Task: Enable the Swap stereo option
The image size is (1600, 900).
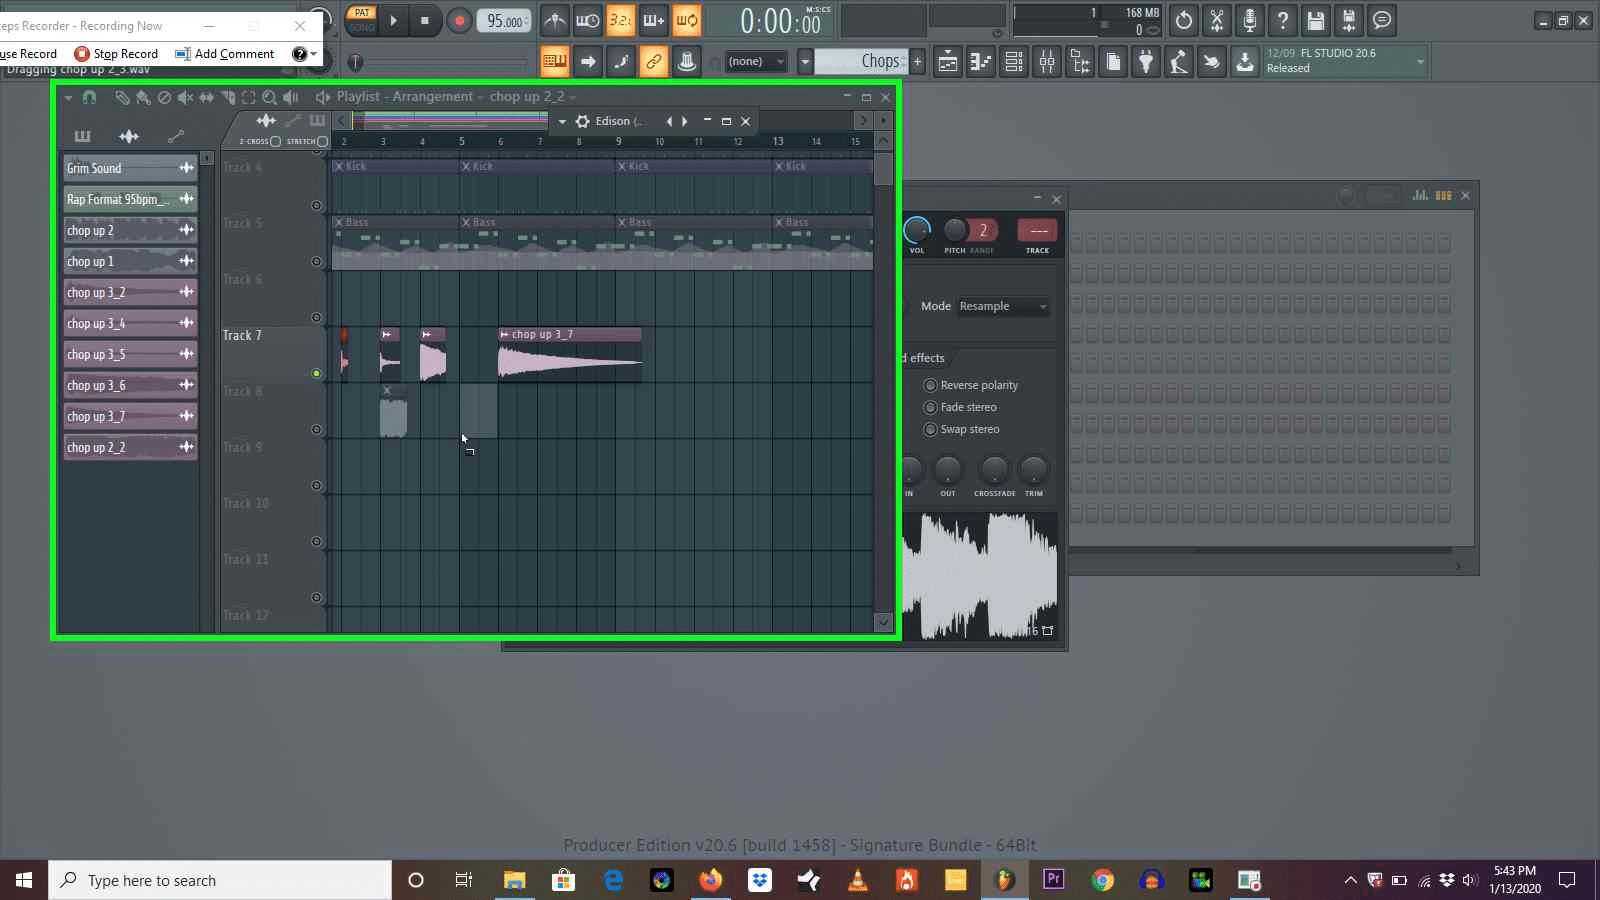Action: click(962, 429)
